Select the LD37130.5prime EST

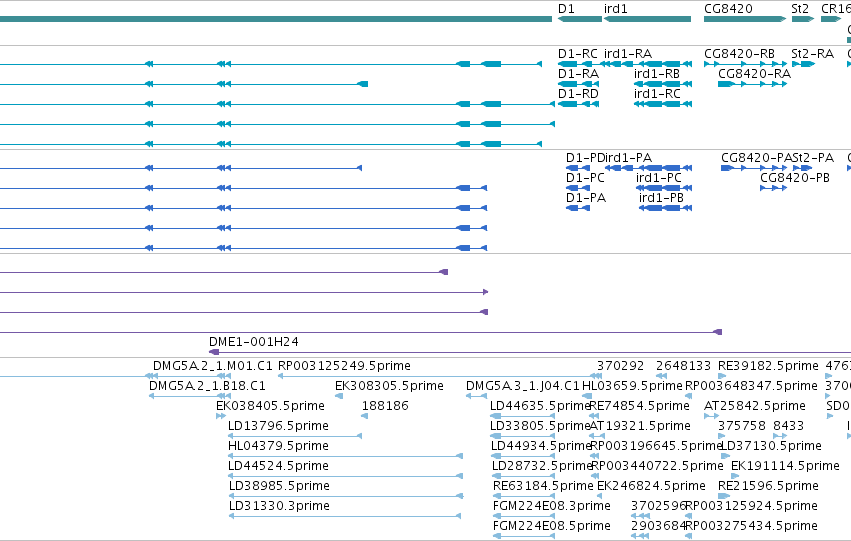coord(771,446)
